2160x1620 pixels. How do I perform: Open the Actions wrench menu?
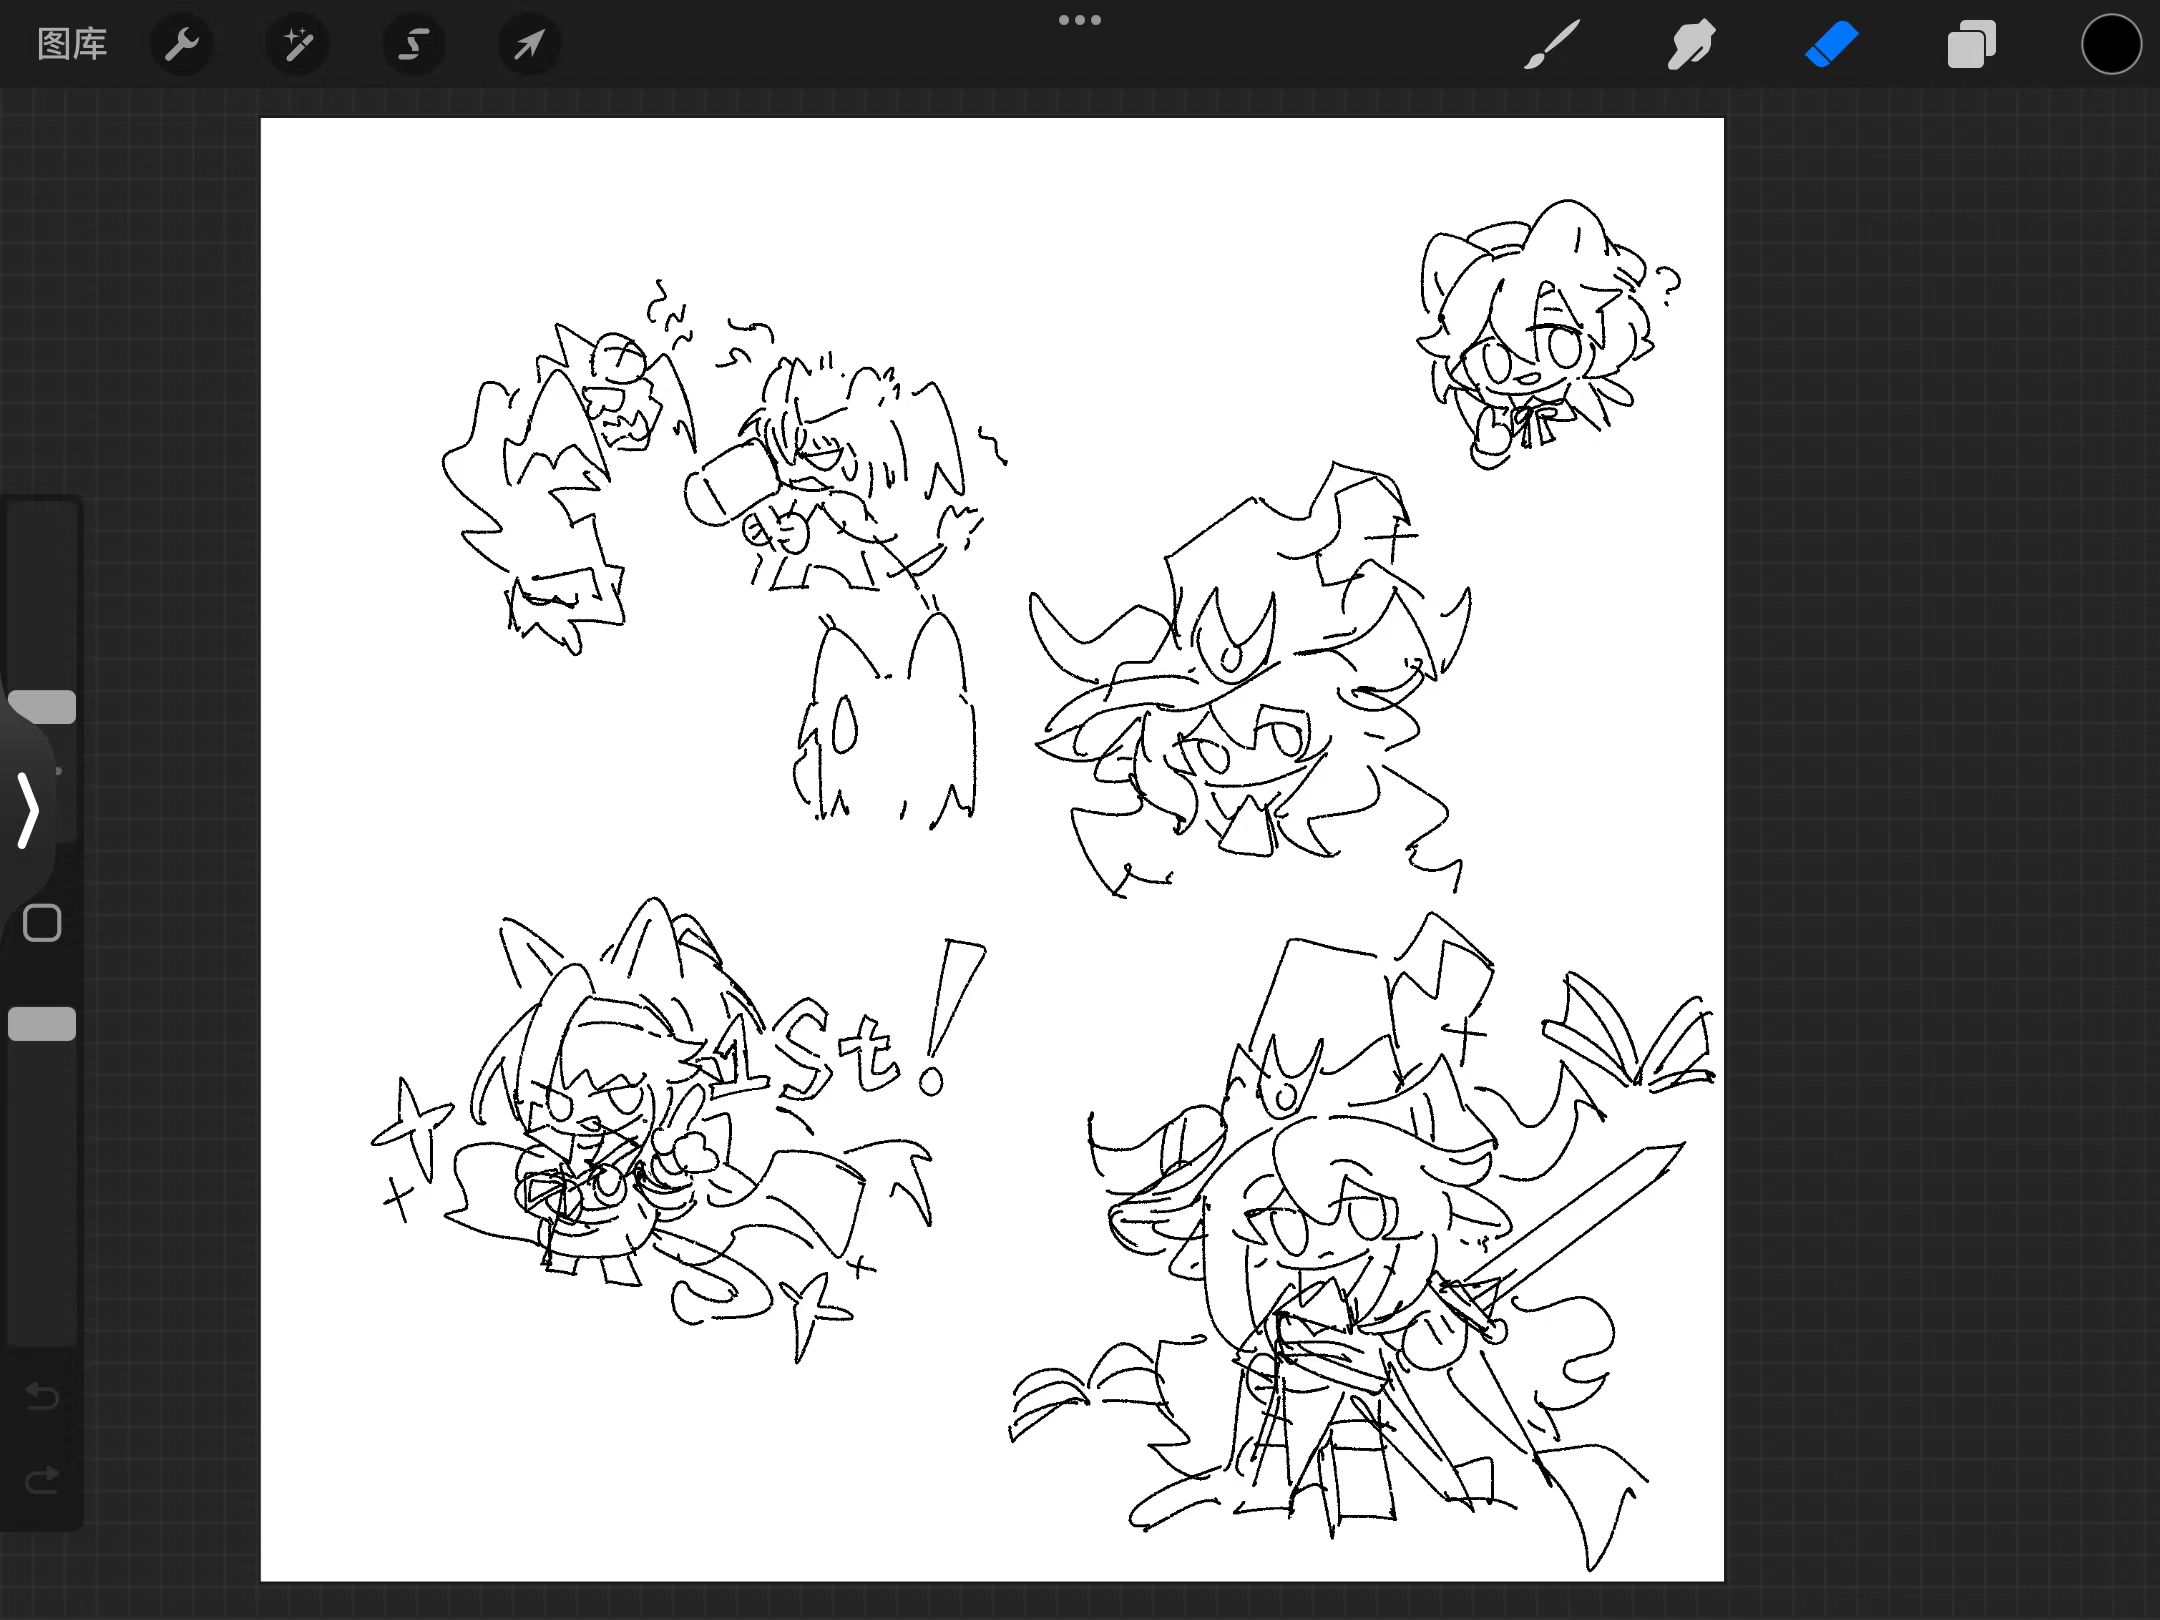[181, 44]
